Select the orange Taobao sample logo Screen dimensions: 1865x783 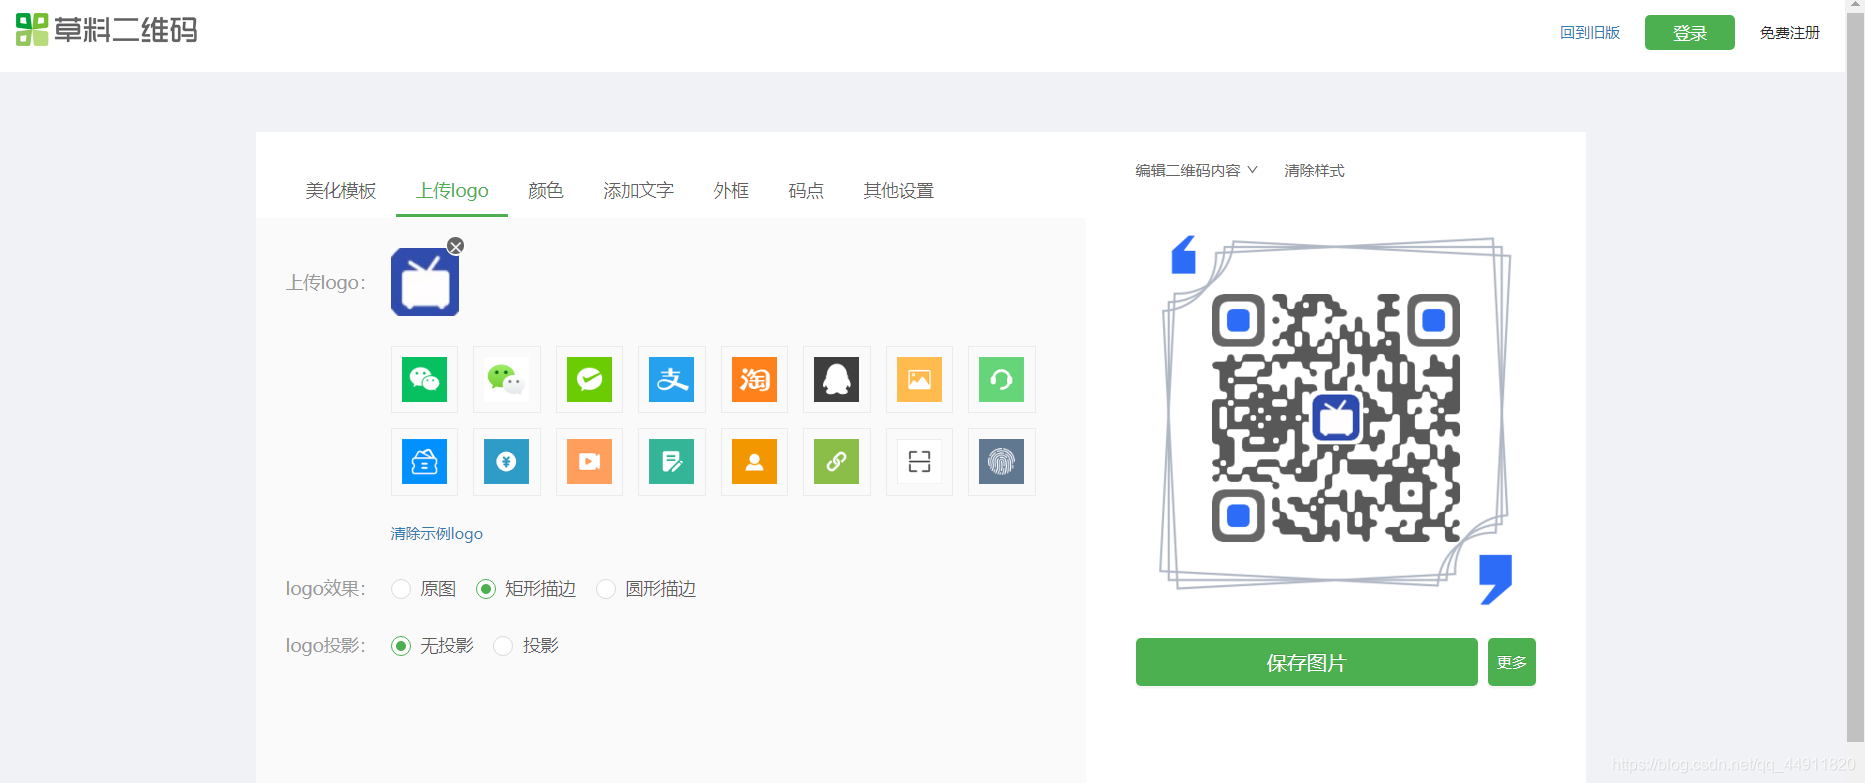754,380
